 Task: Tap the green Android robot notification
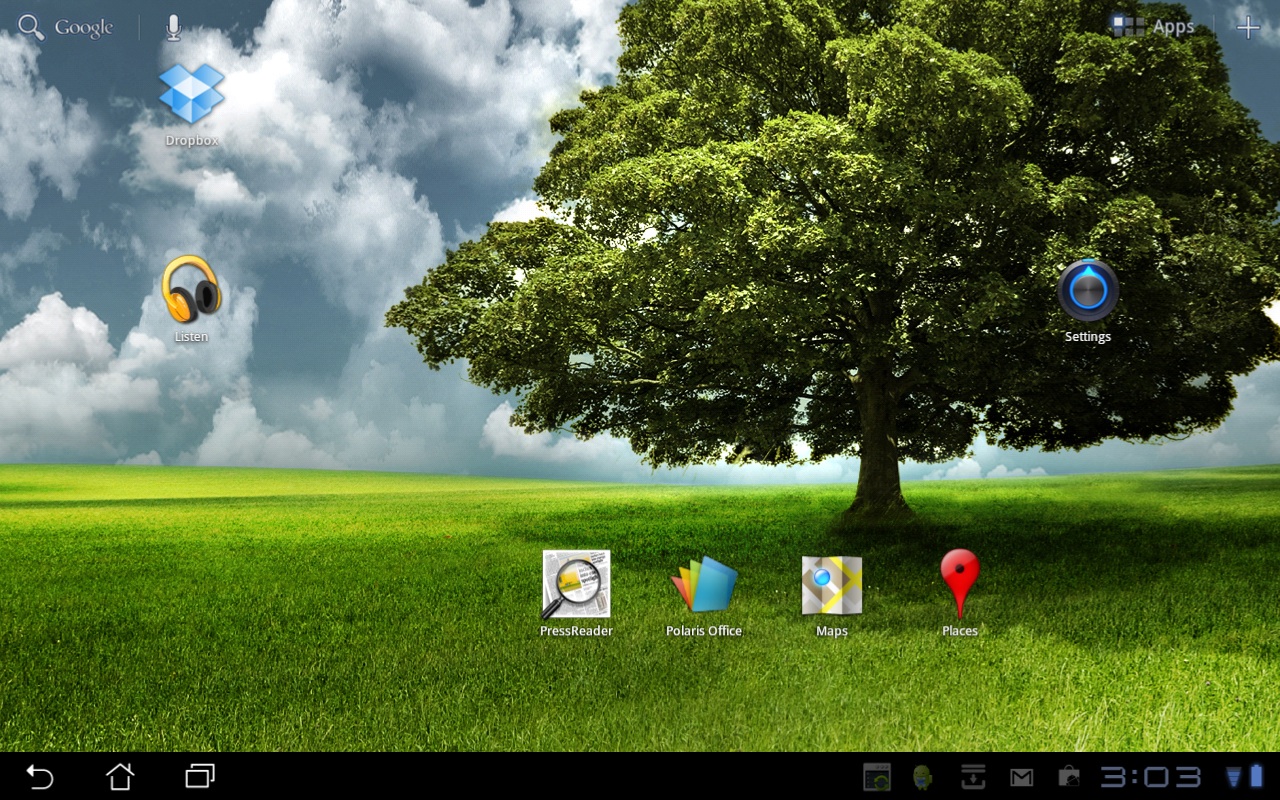tap(923, 777)
